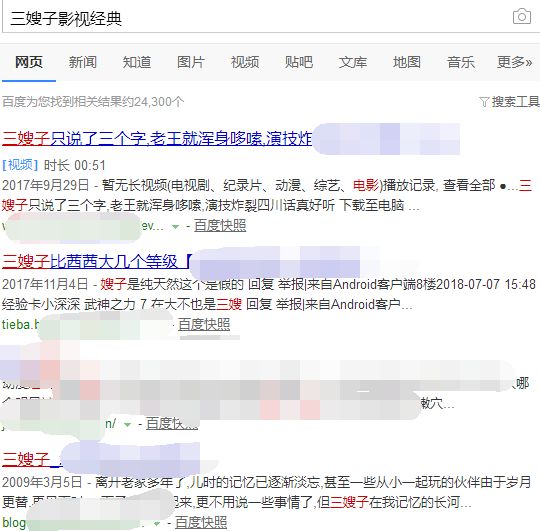Viewport: 540px width, 531px height.
Task: Expand dropdown arrow beside the third result URL
Action: 128,424
